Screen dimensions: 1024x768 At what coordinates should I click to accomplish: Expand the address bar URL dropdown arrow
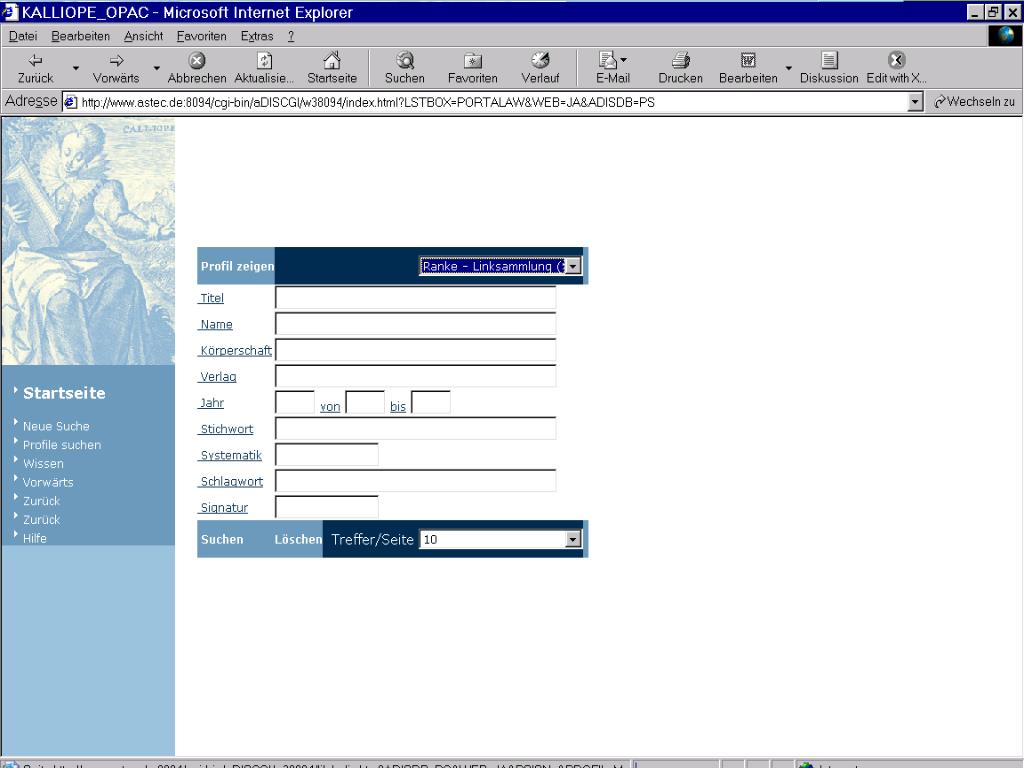914,102
